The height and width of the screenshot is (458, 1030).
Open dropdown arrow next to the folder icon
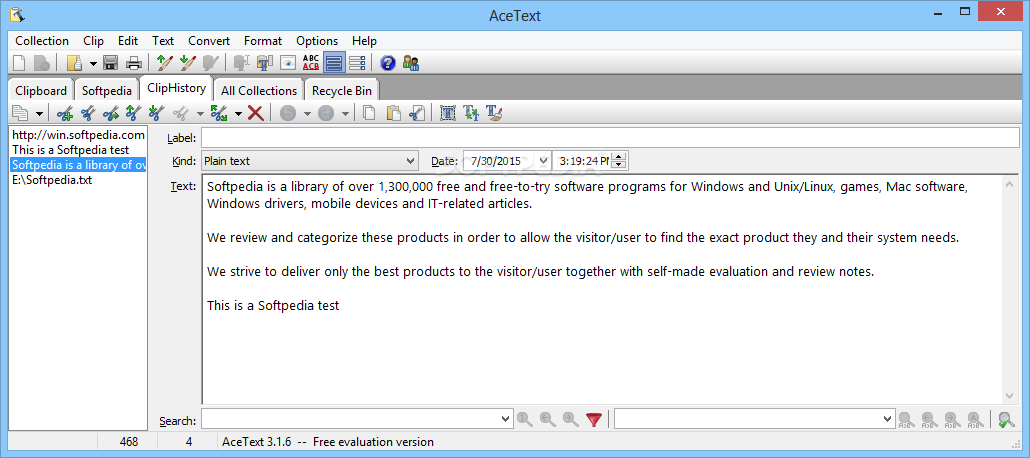click(93, 64)
